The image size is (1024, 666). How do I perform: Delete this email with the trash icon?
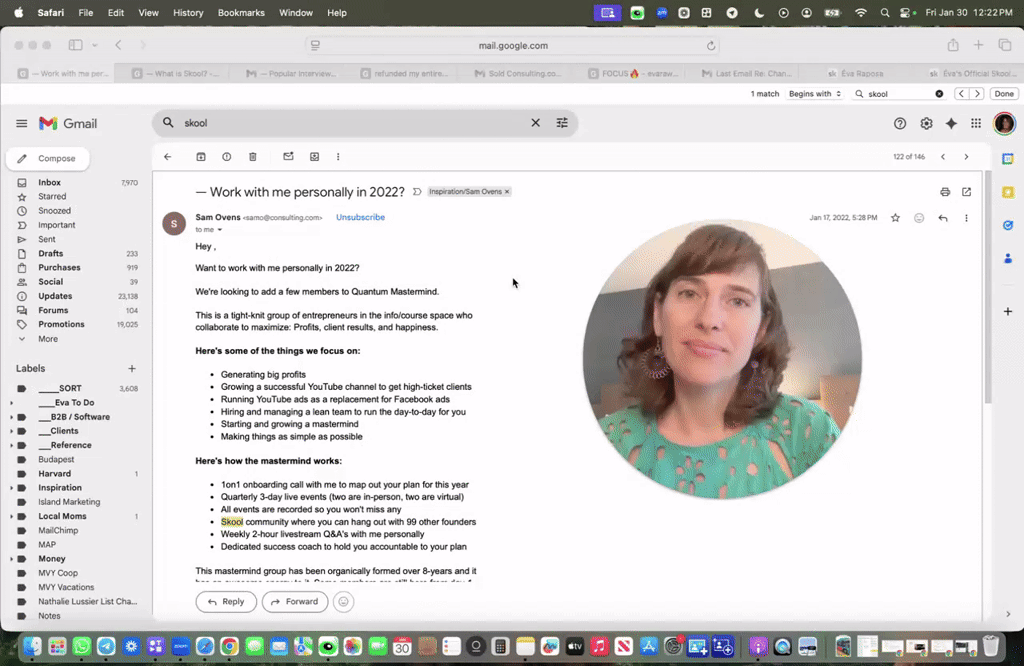[x=253, y=157]
